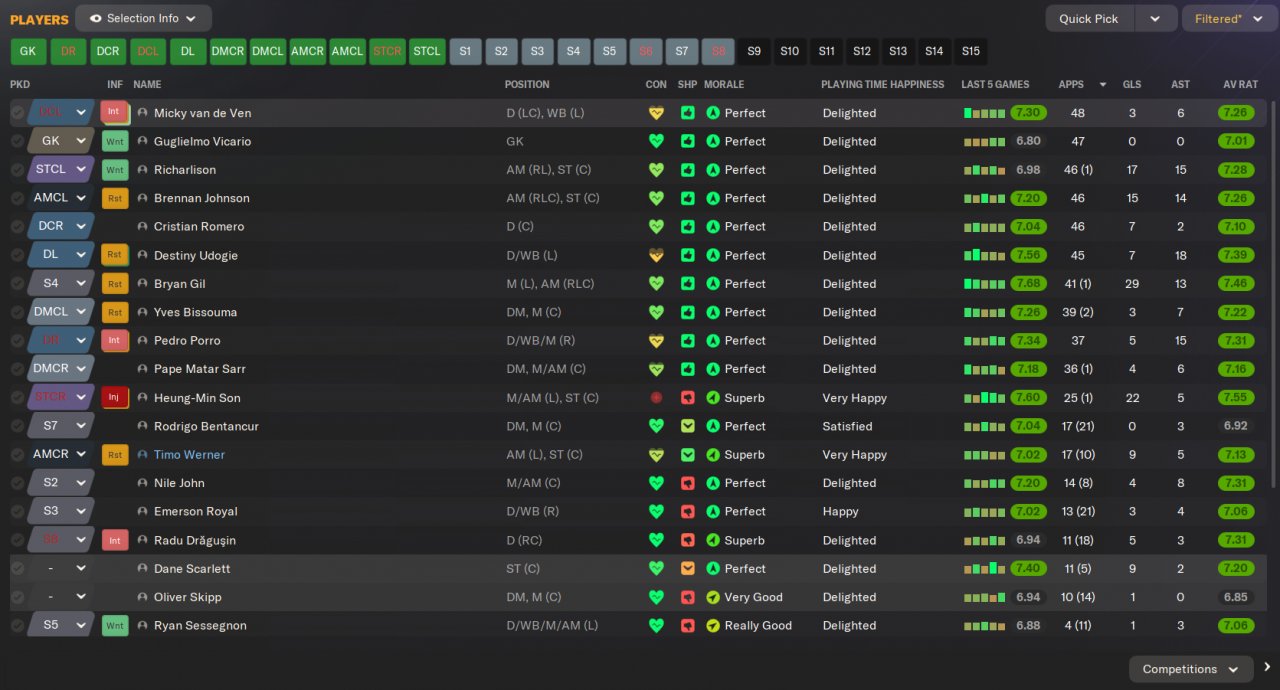This screenshot has height=690, width=1280.
Task: Sort the table by the NAME column
Action: coord(147,84)
